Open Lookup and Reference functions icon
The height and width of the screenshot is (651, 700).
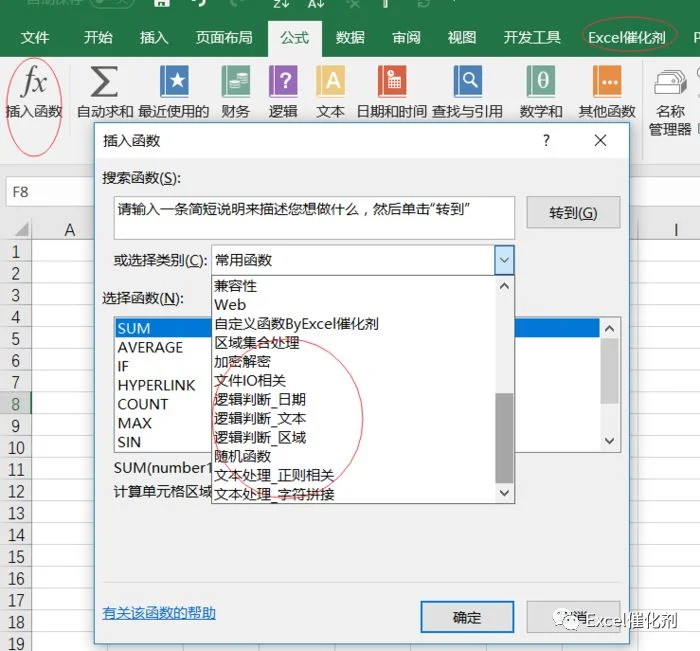tap(468, 81)
